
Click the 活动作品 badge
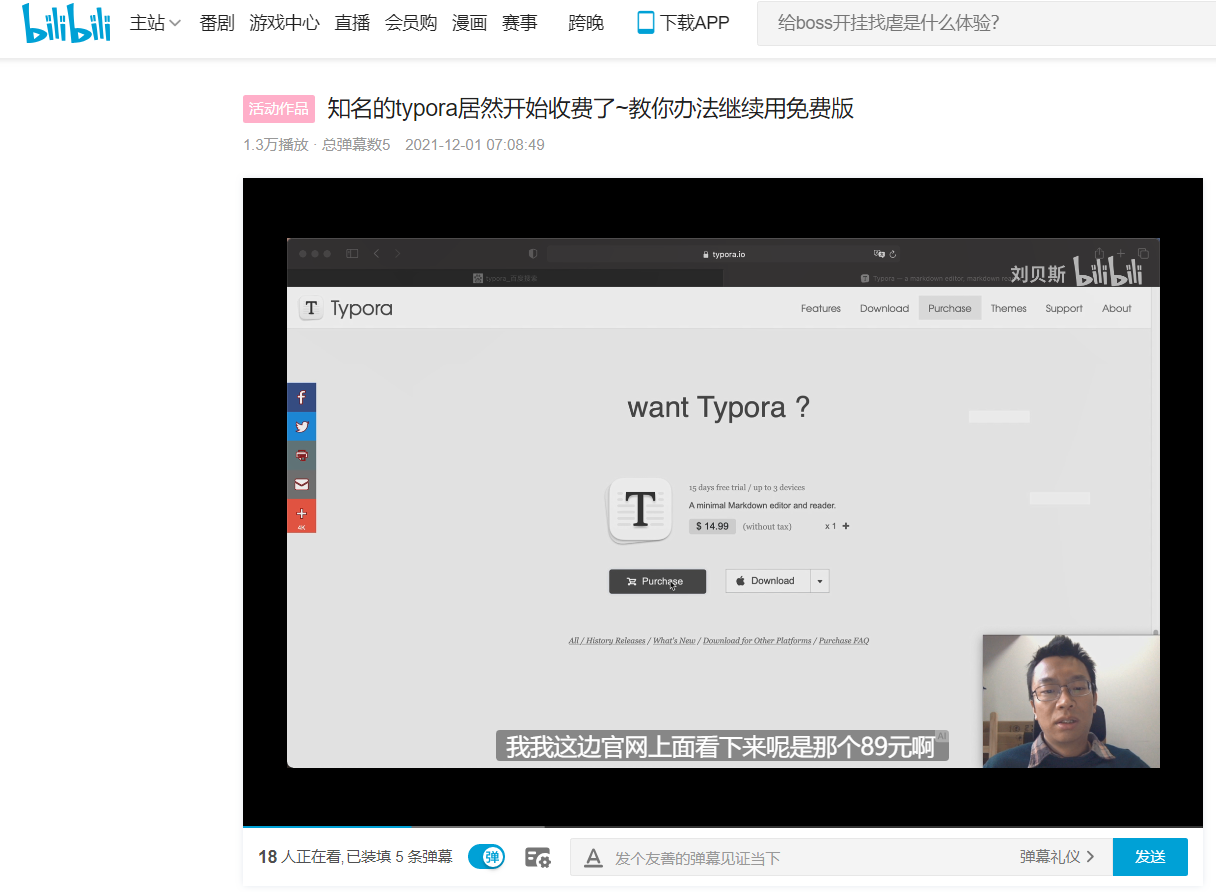coord(279,109)
